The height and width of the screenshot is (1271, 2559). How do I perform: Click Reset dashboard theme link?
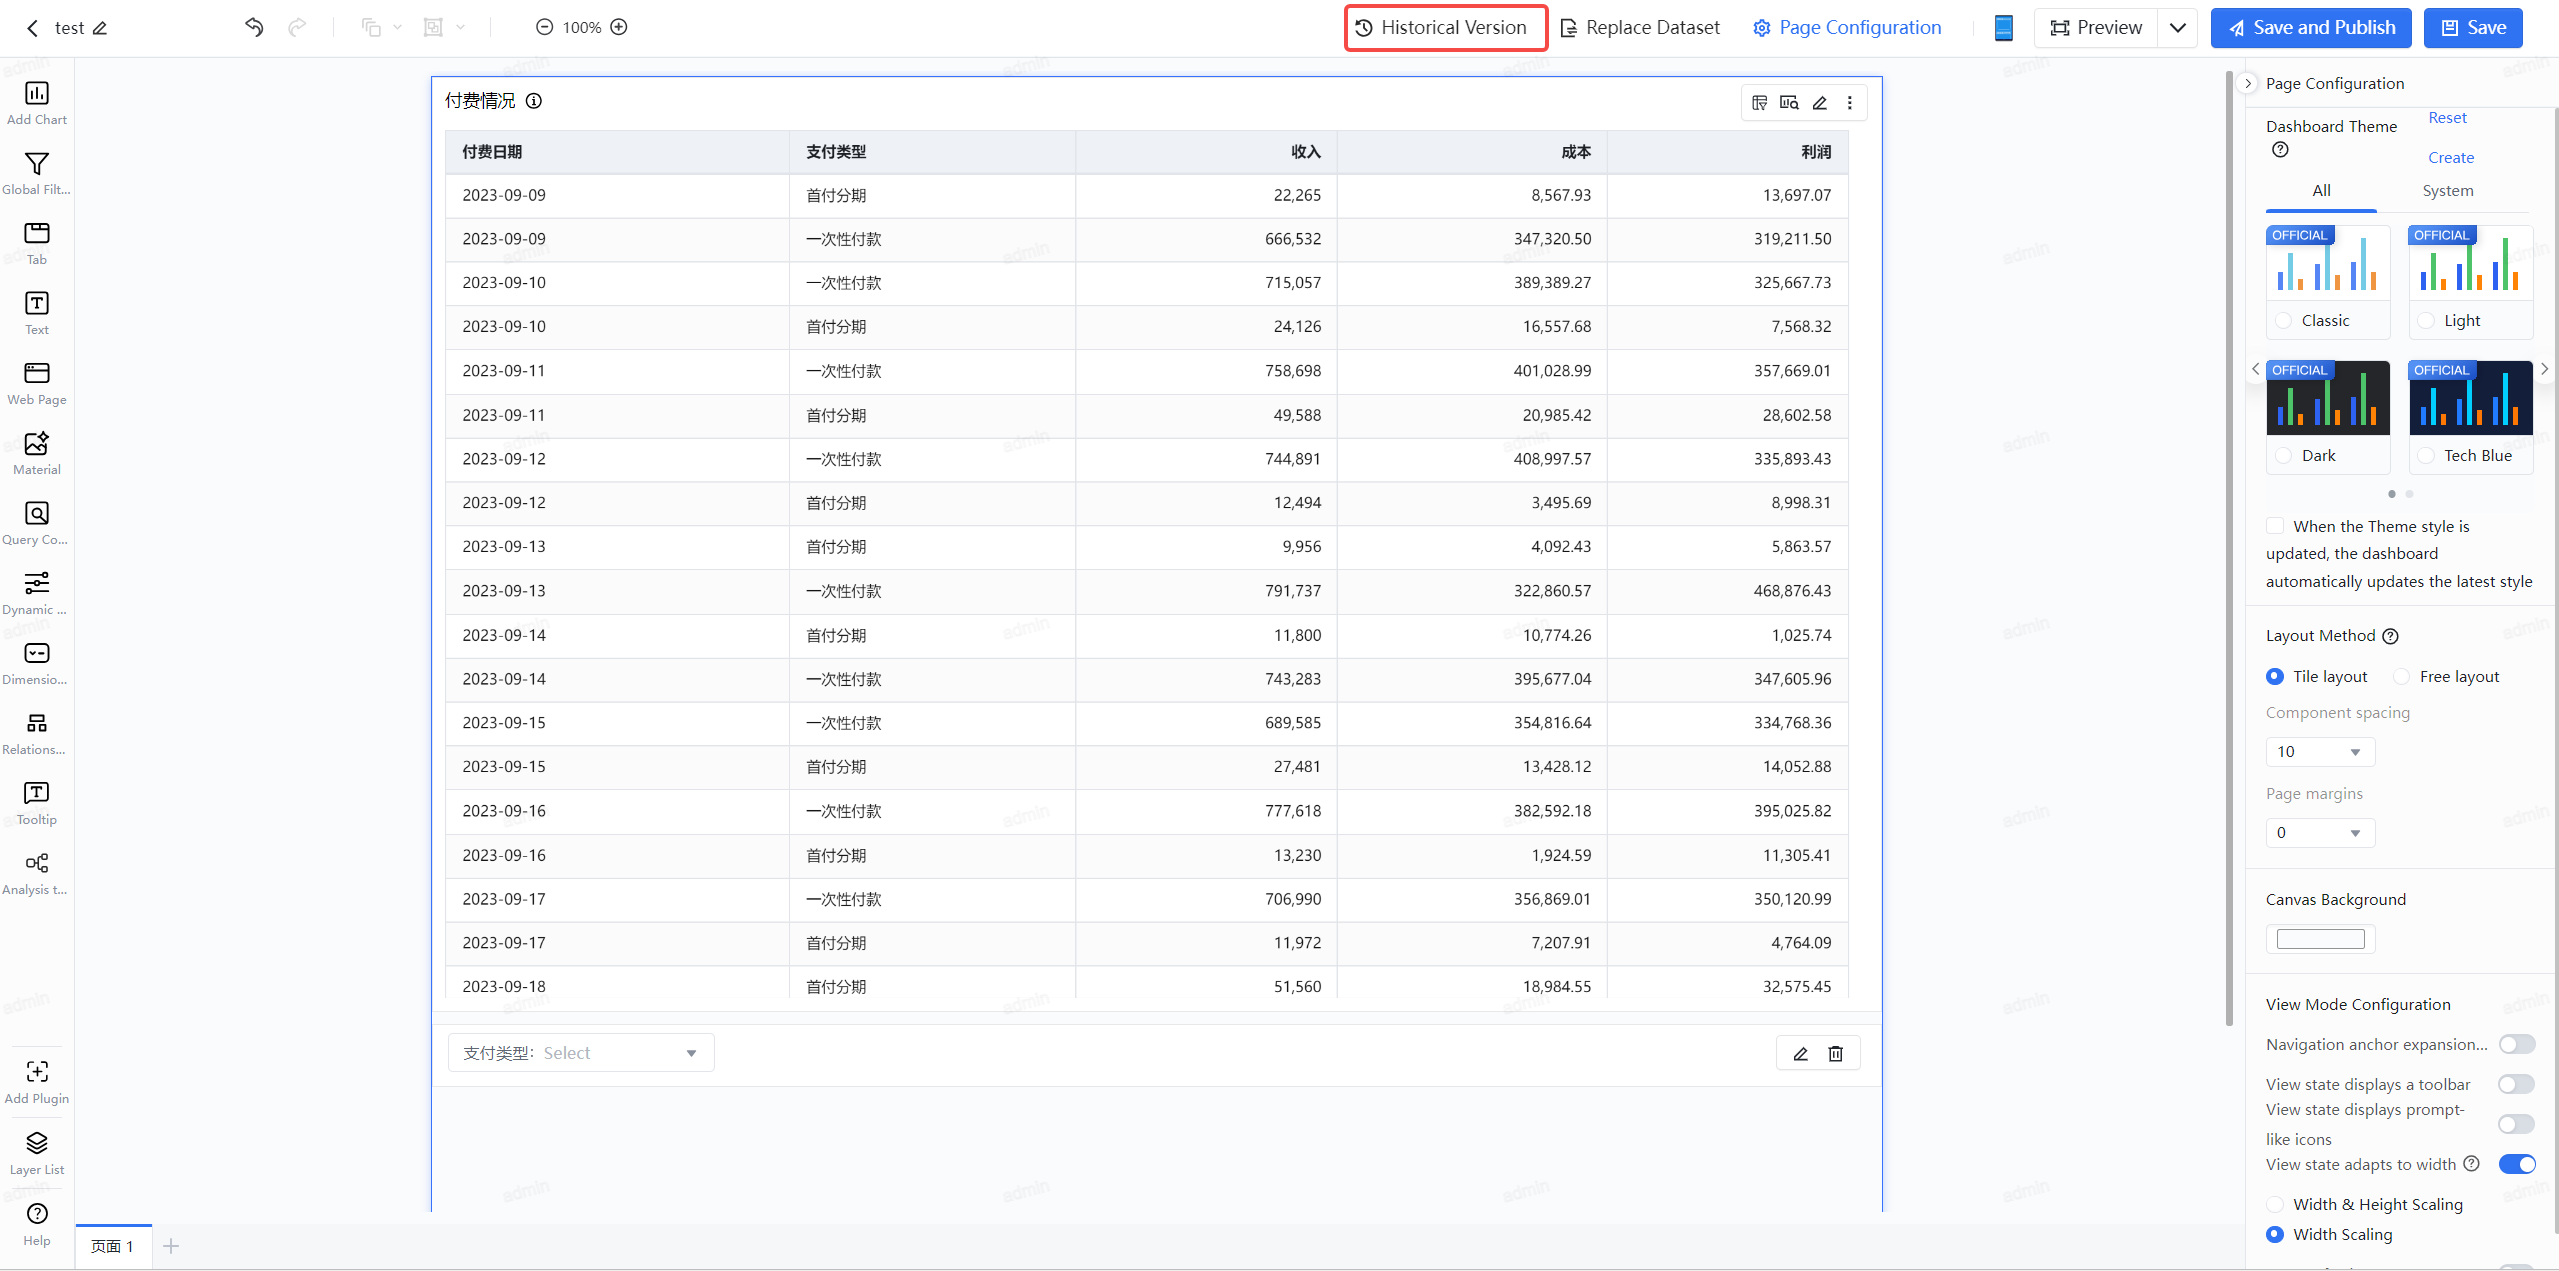tap(2447, 118)
